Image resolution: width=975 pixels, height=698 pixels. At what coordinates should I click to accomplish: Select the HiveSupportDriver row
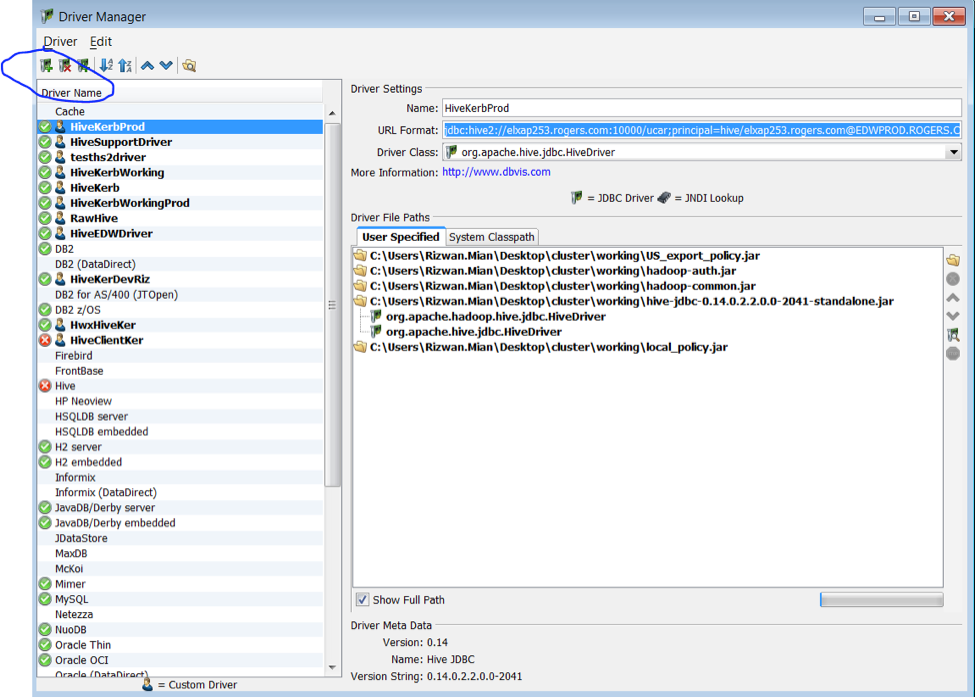tap(180, 142)
